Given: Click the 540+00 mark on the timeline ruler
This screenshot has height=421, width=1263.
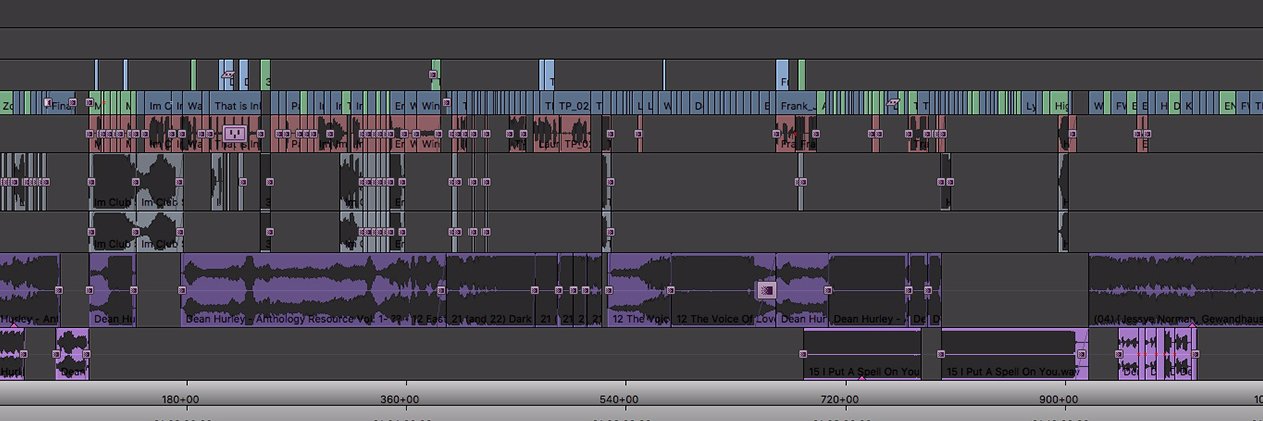Looking at the screenshot, I should tap(620, 400).
